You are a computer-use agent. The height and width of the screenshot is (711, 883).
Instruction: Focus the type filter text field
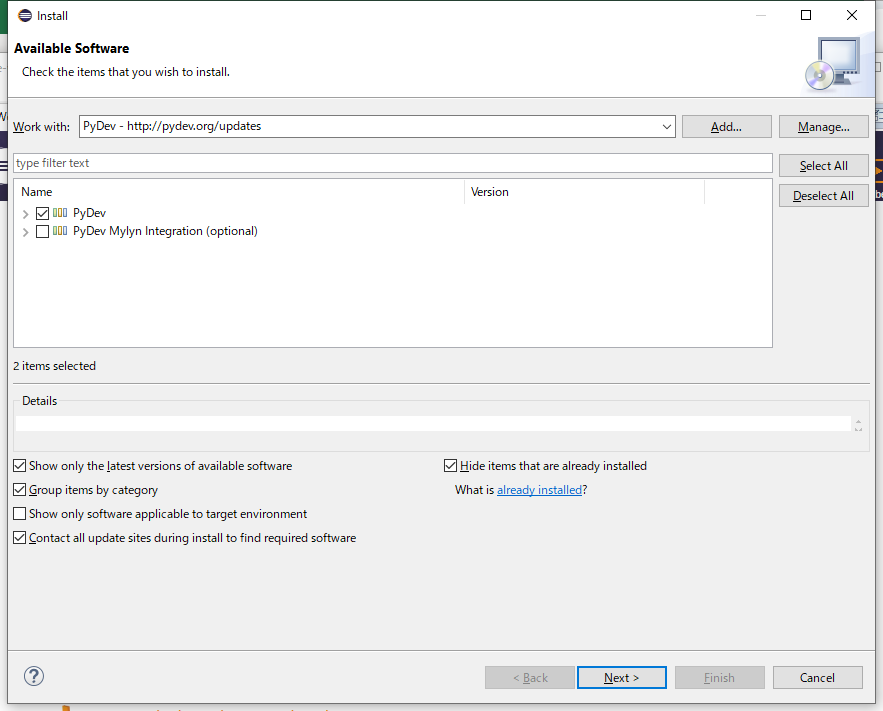coord(393,163)
